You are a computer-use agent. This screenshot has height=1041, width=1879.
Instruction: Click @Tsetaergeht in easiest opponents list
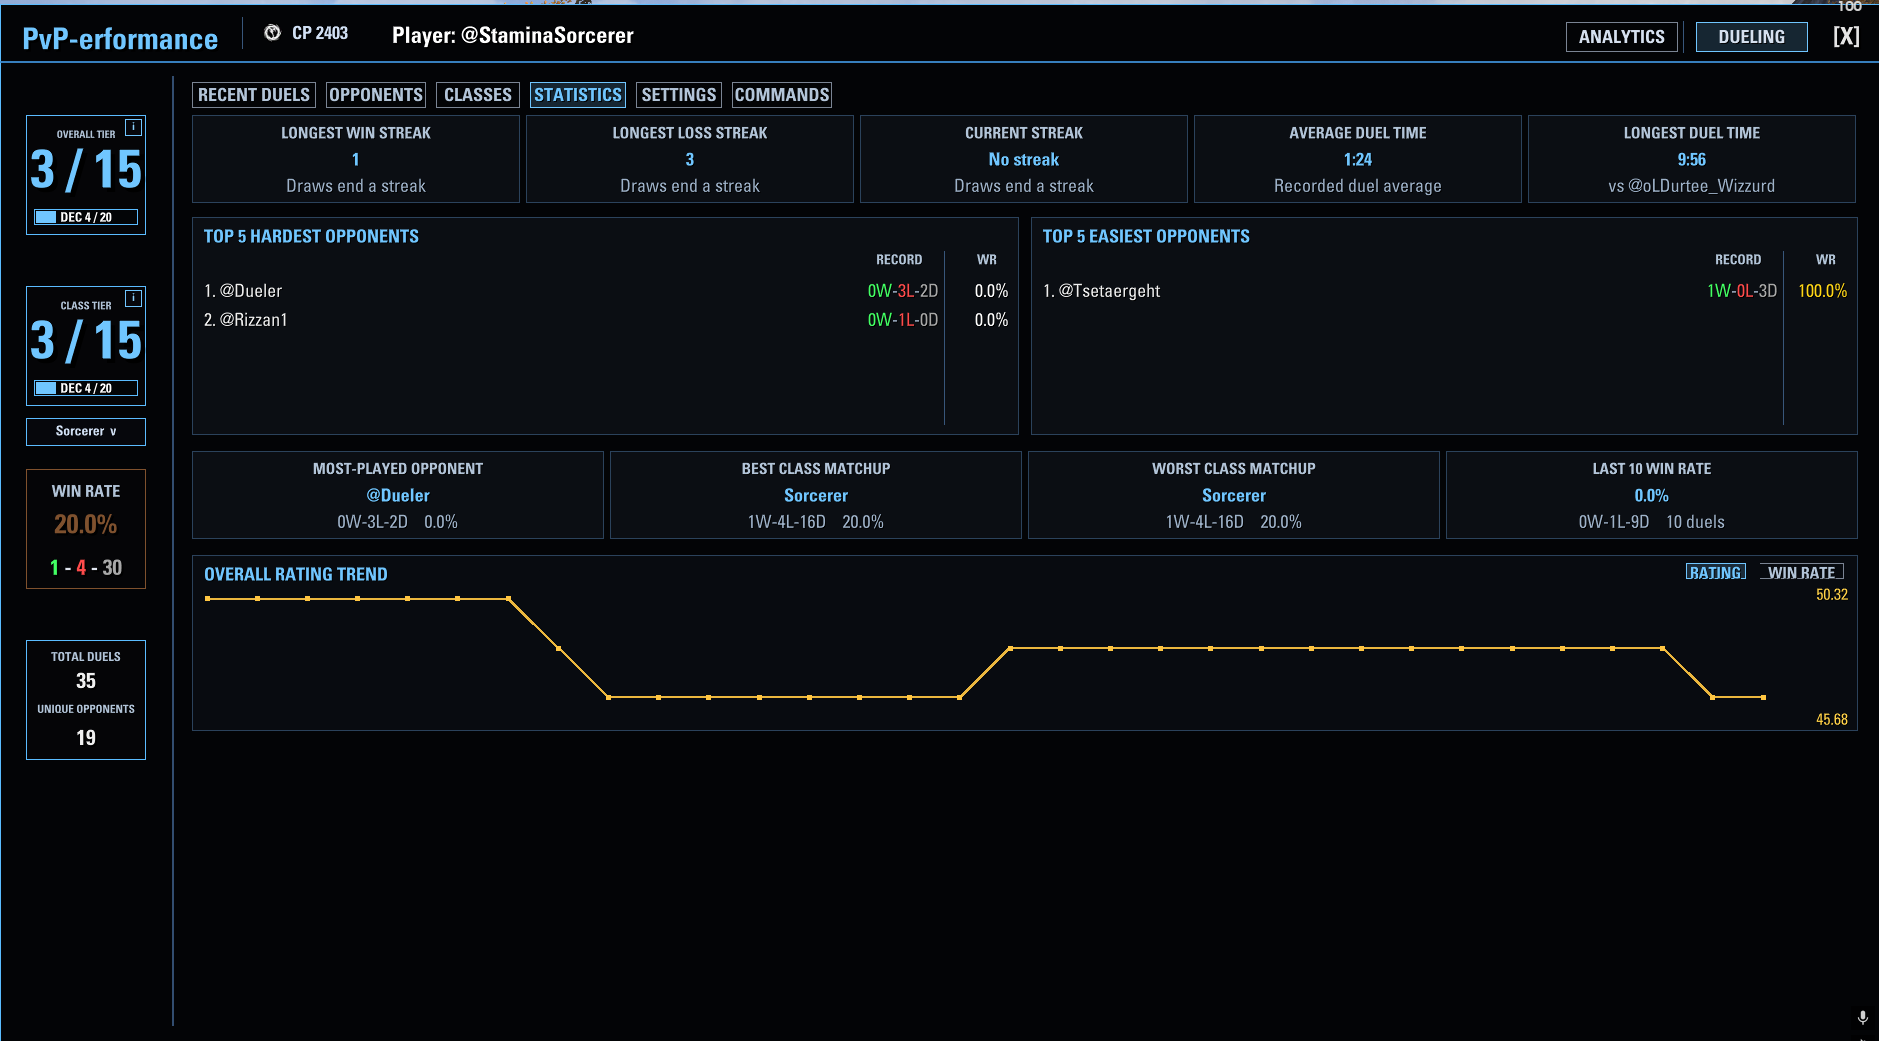coord(1110,291)
